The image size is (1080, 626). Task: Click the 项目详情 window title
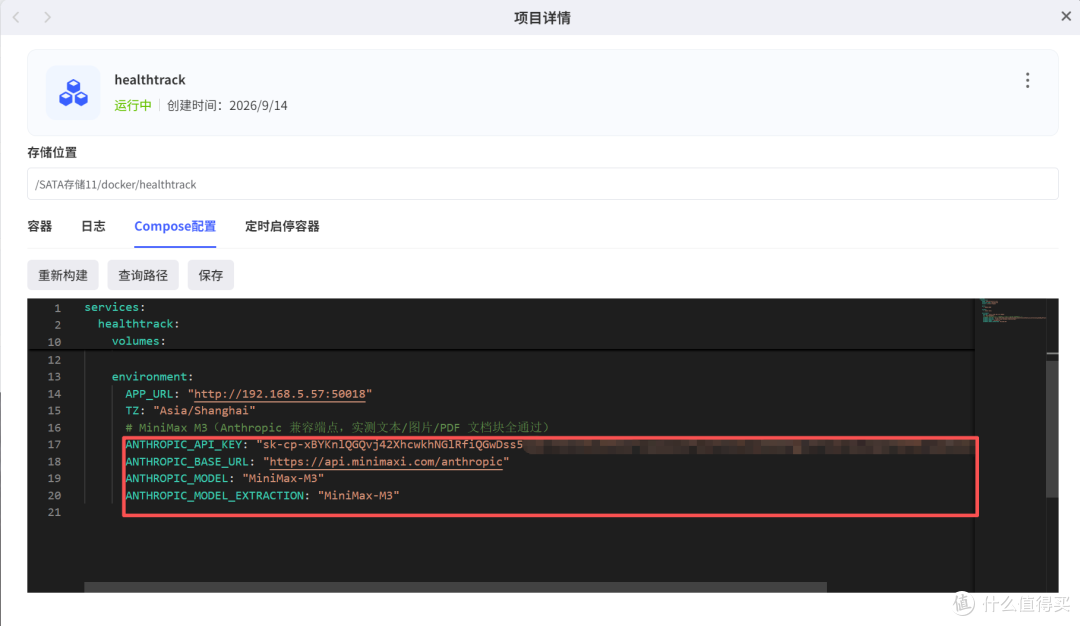[x=542, y=18]
